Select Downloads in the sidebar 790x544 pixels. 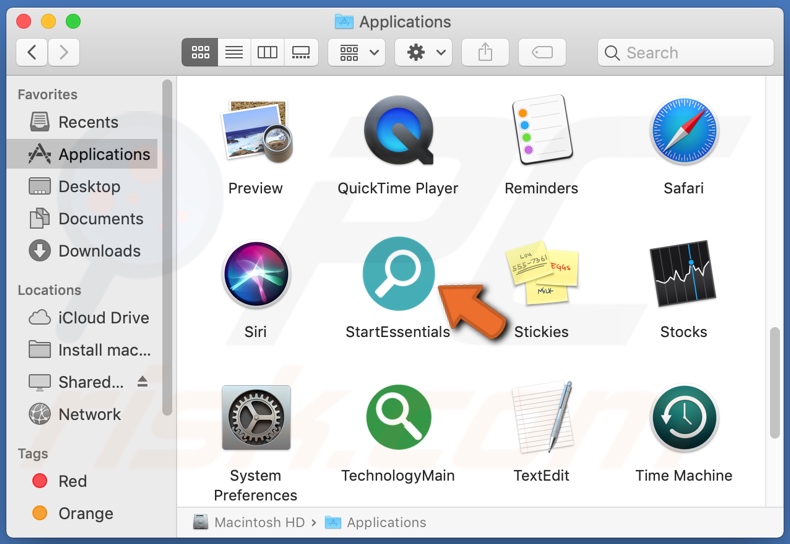pyautogui.click(x=99, y=251)
